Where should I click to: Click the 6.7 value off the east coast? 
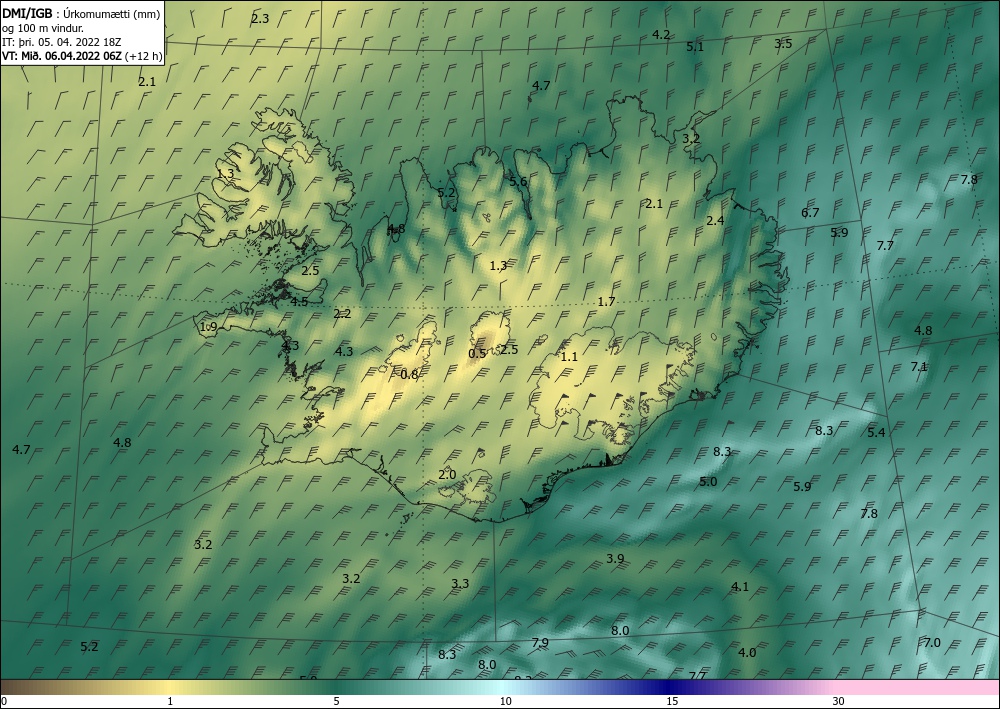pyautogui.click(x=810, y=212)
